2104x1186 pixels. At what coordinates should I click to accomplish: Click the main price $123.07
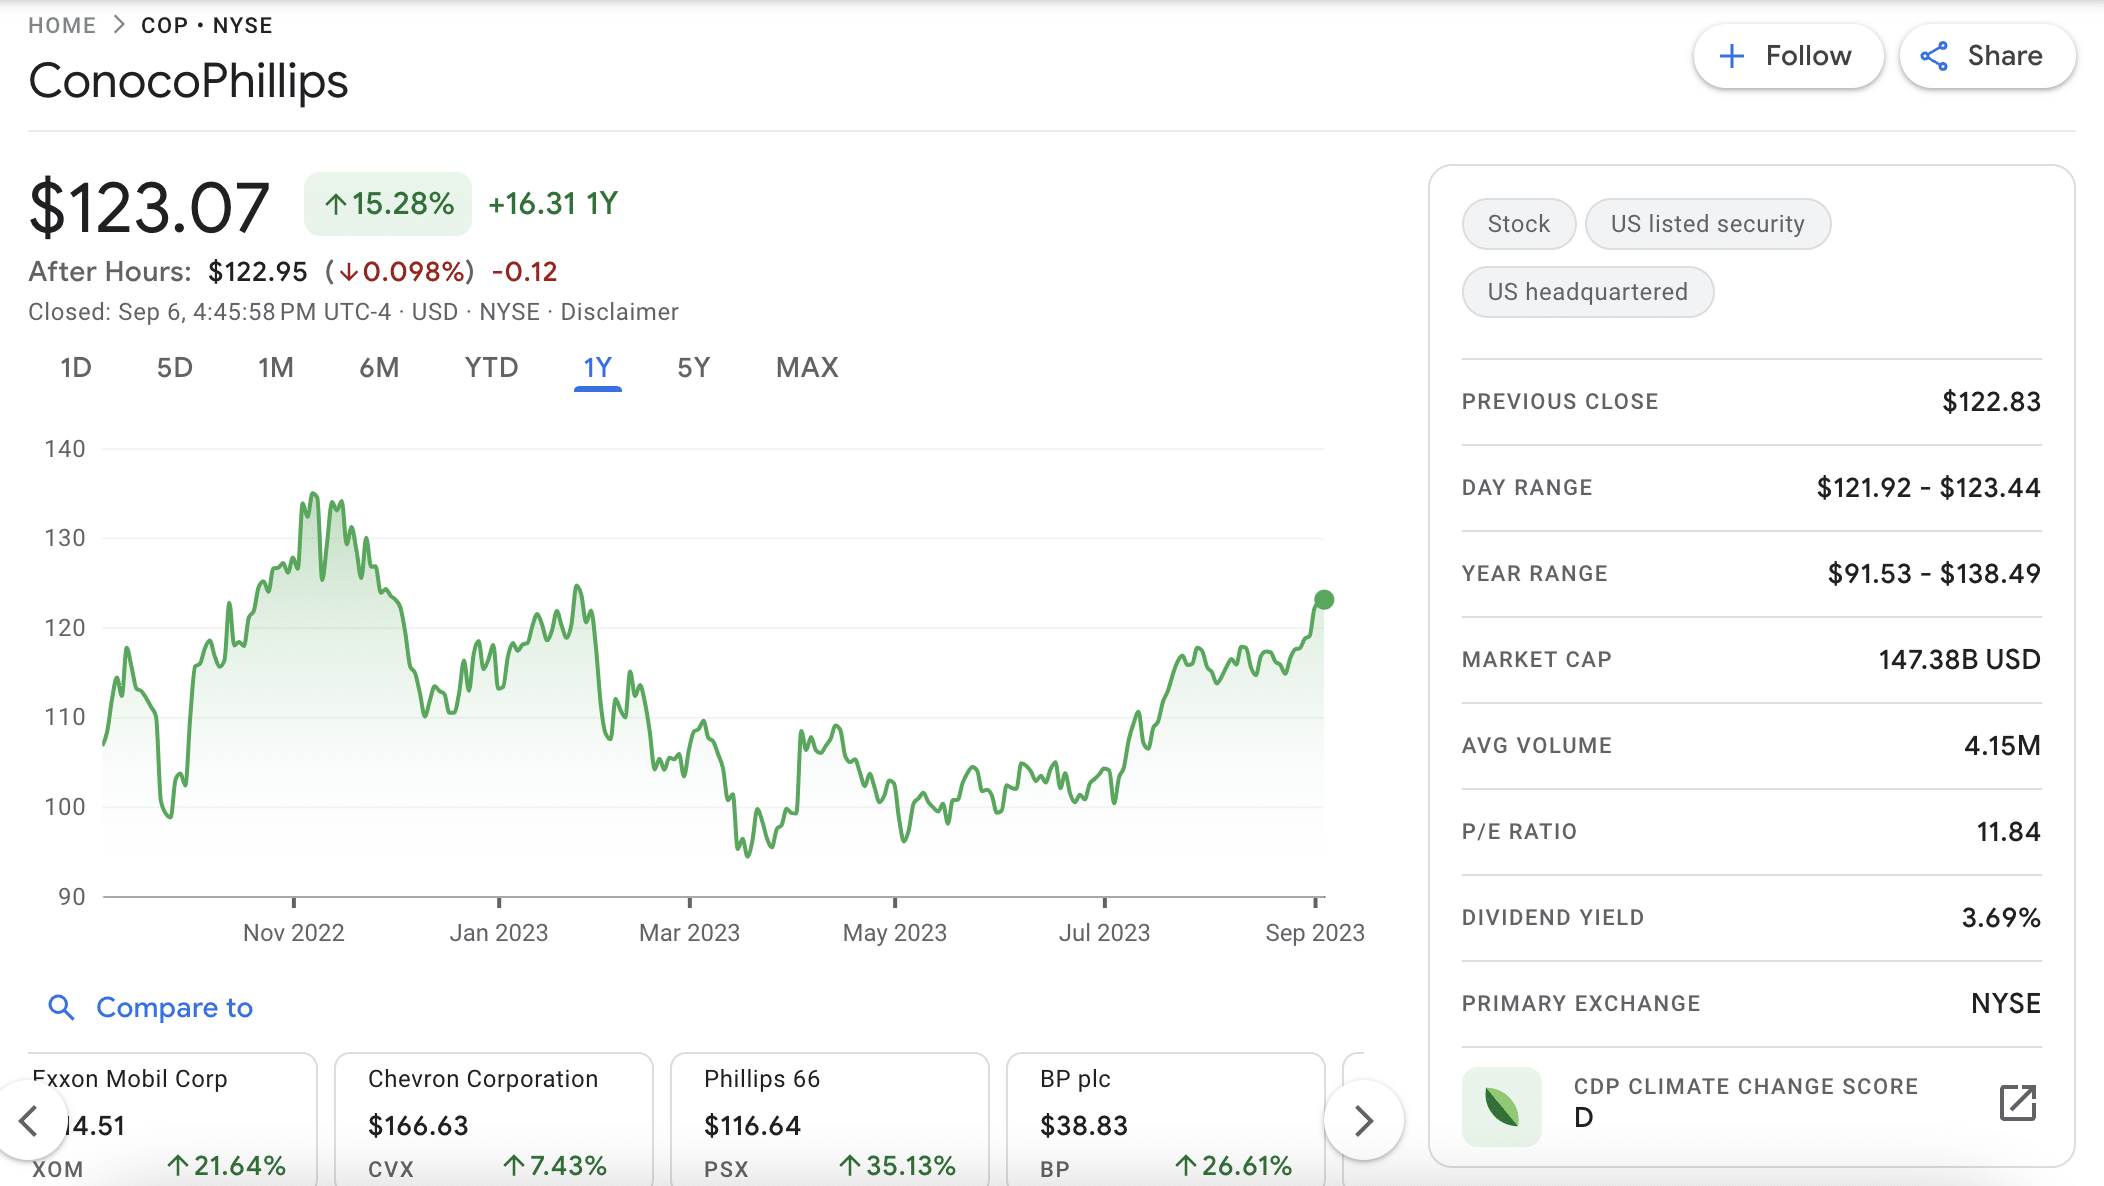149,208
